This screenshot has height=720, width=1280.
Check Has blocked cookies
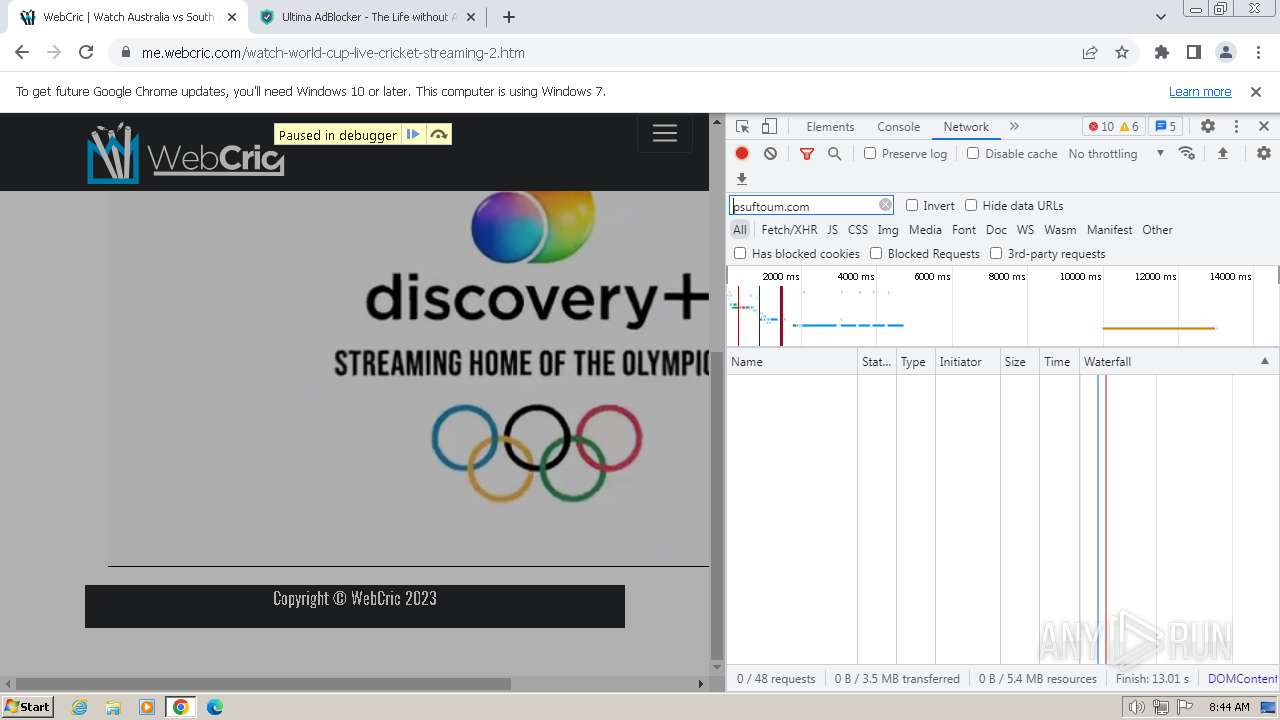tap(740, 253)
